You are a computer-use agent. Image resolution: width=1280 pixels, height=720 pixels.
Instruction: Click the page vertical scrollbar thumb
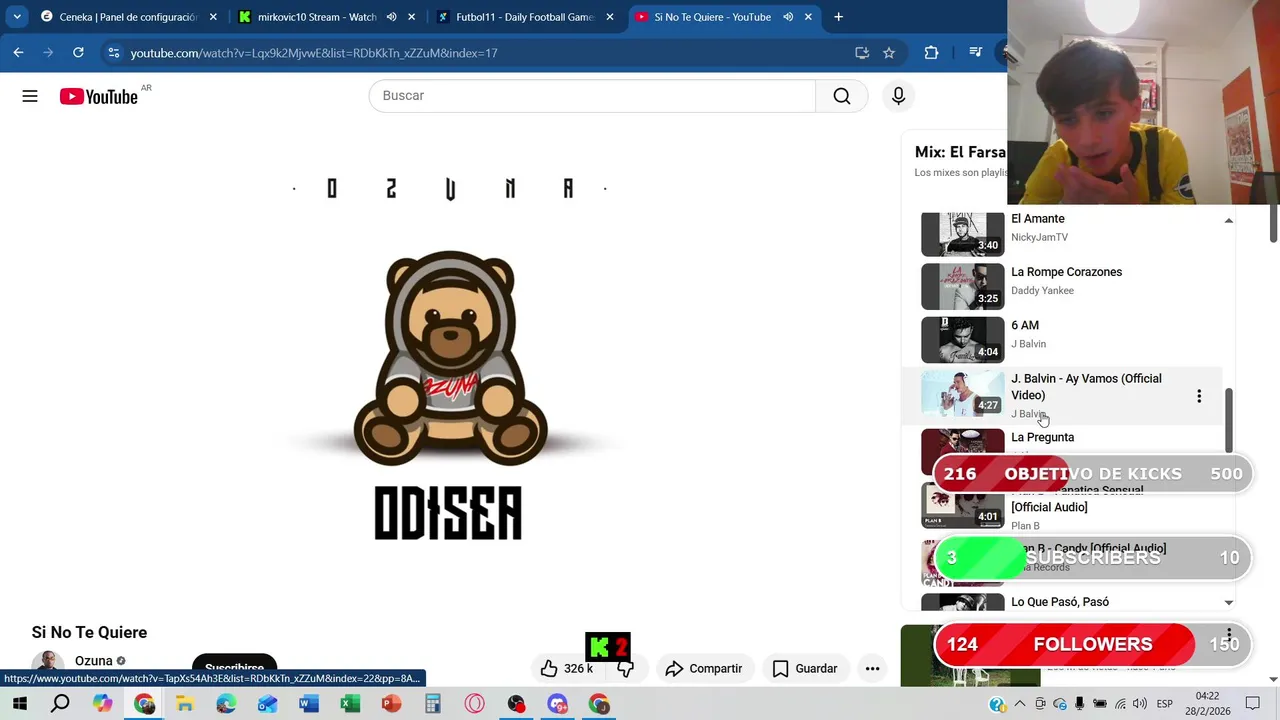tap(1274, 222)
